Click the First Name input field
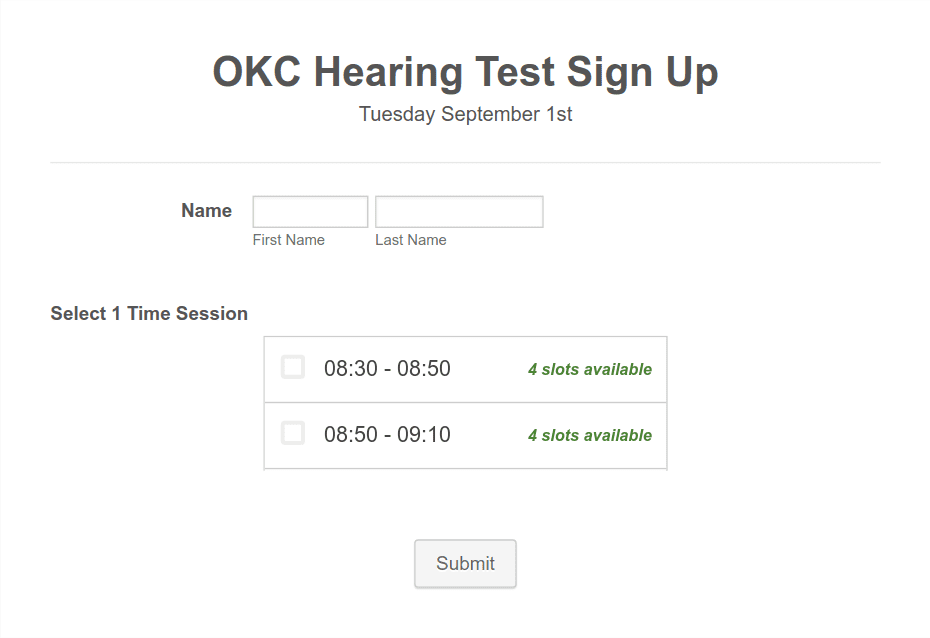 pos(310,211)
